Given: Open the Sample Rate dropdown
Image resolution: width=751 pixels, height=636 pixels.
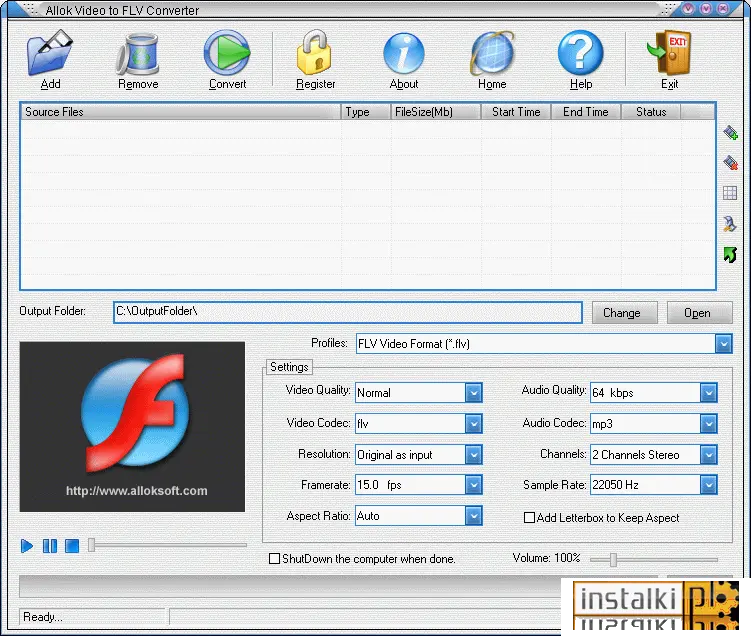Looking at the screenshot, I should [708, 485].
